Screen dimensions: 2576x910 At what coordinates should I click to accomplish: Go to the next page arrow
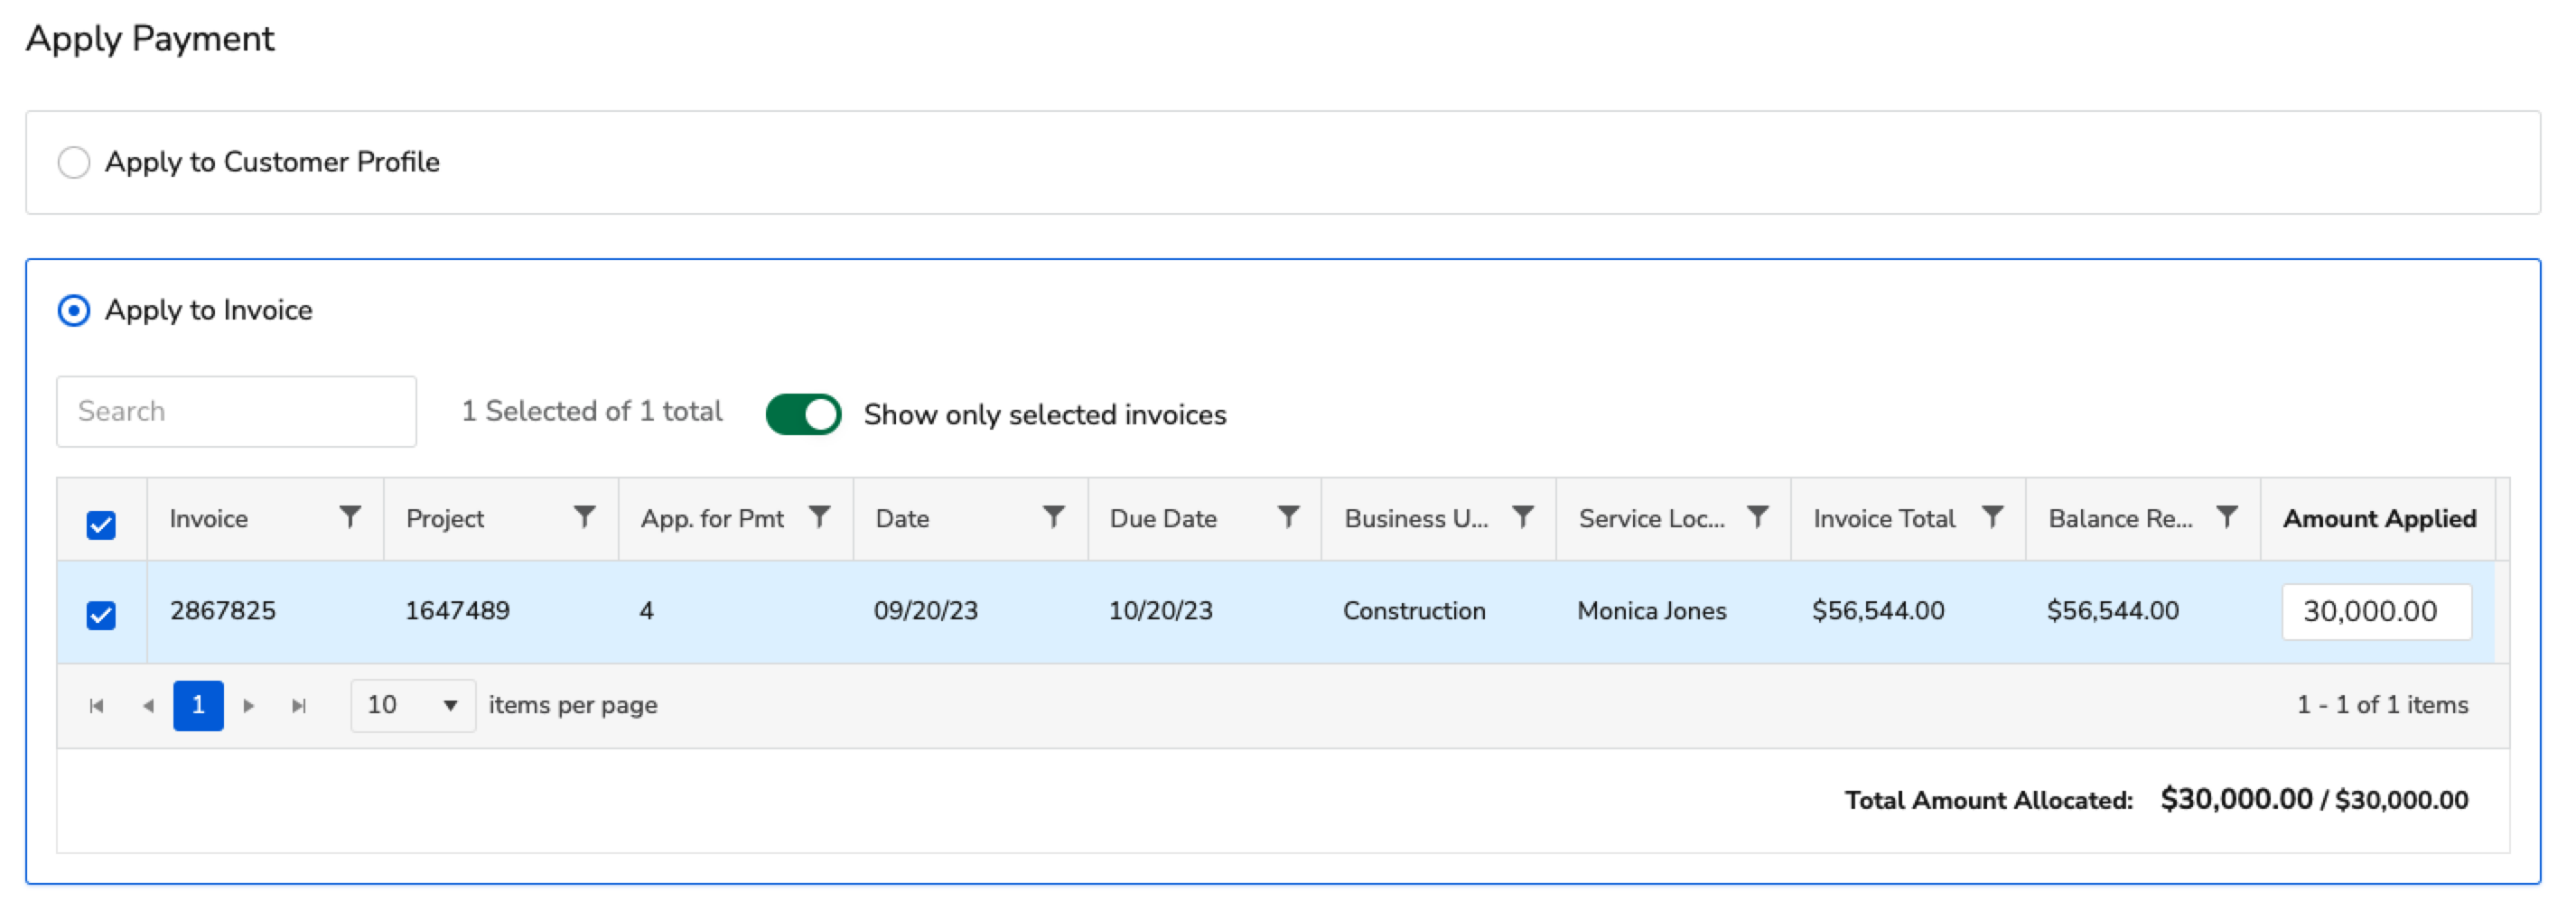(249, 706)
